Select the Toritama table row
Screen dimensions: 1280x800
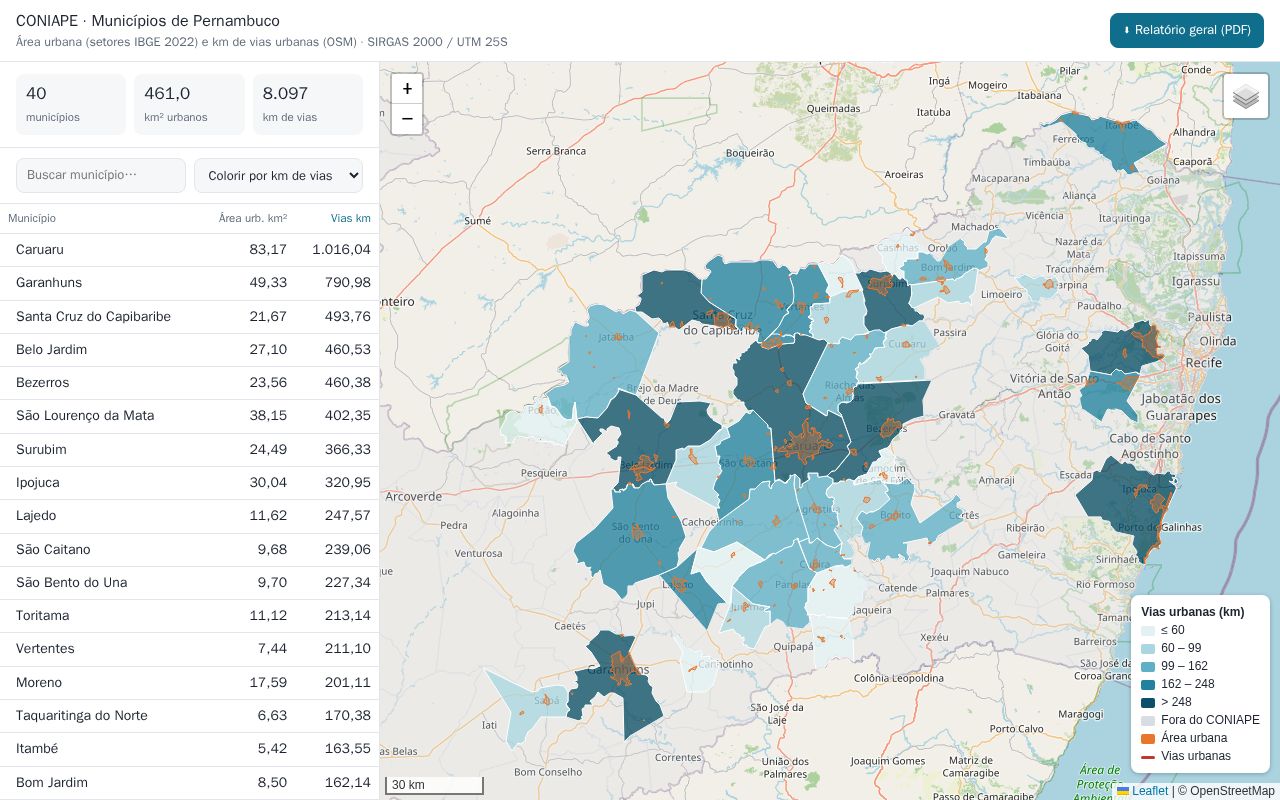point(190,615)
